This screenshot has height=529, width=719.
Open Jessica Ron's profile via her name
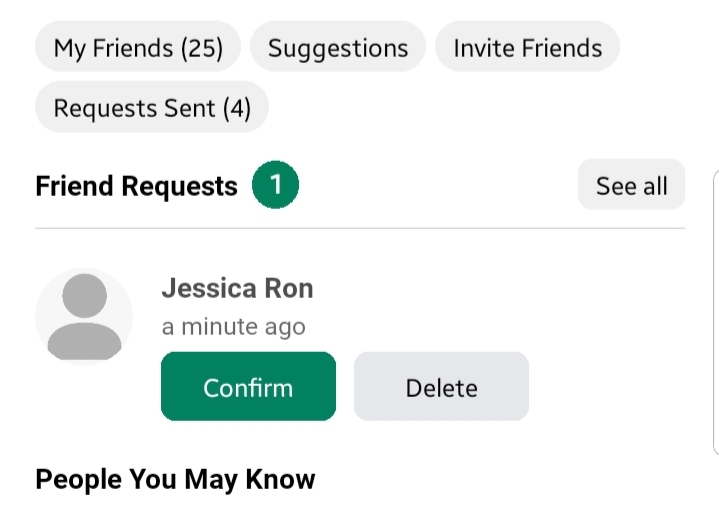[x=237, y=289]
